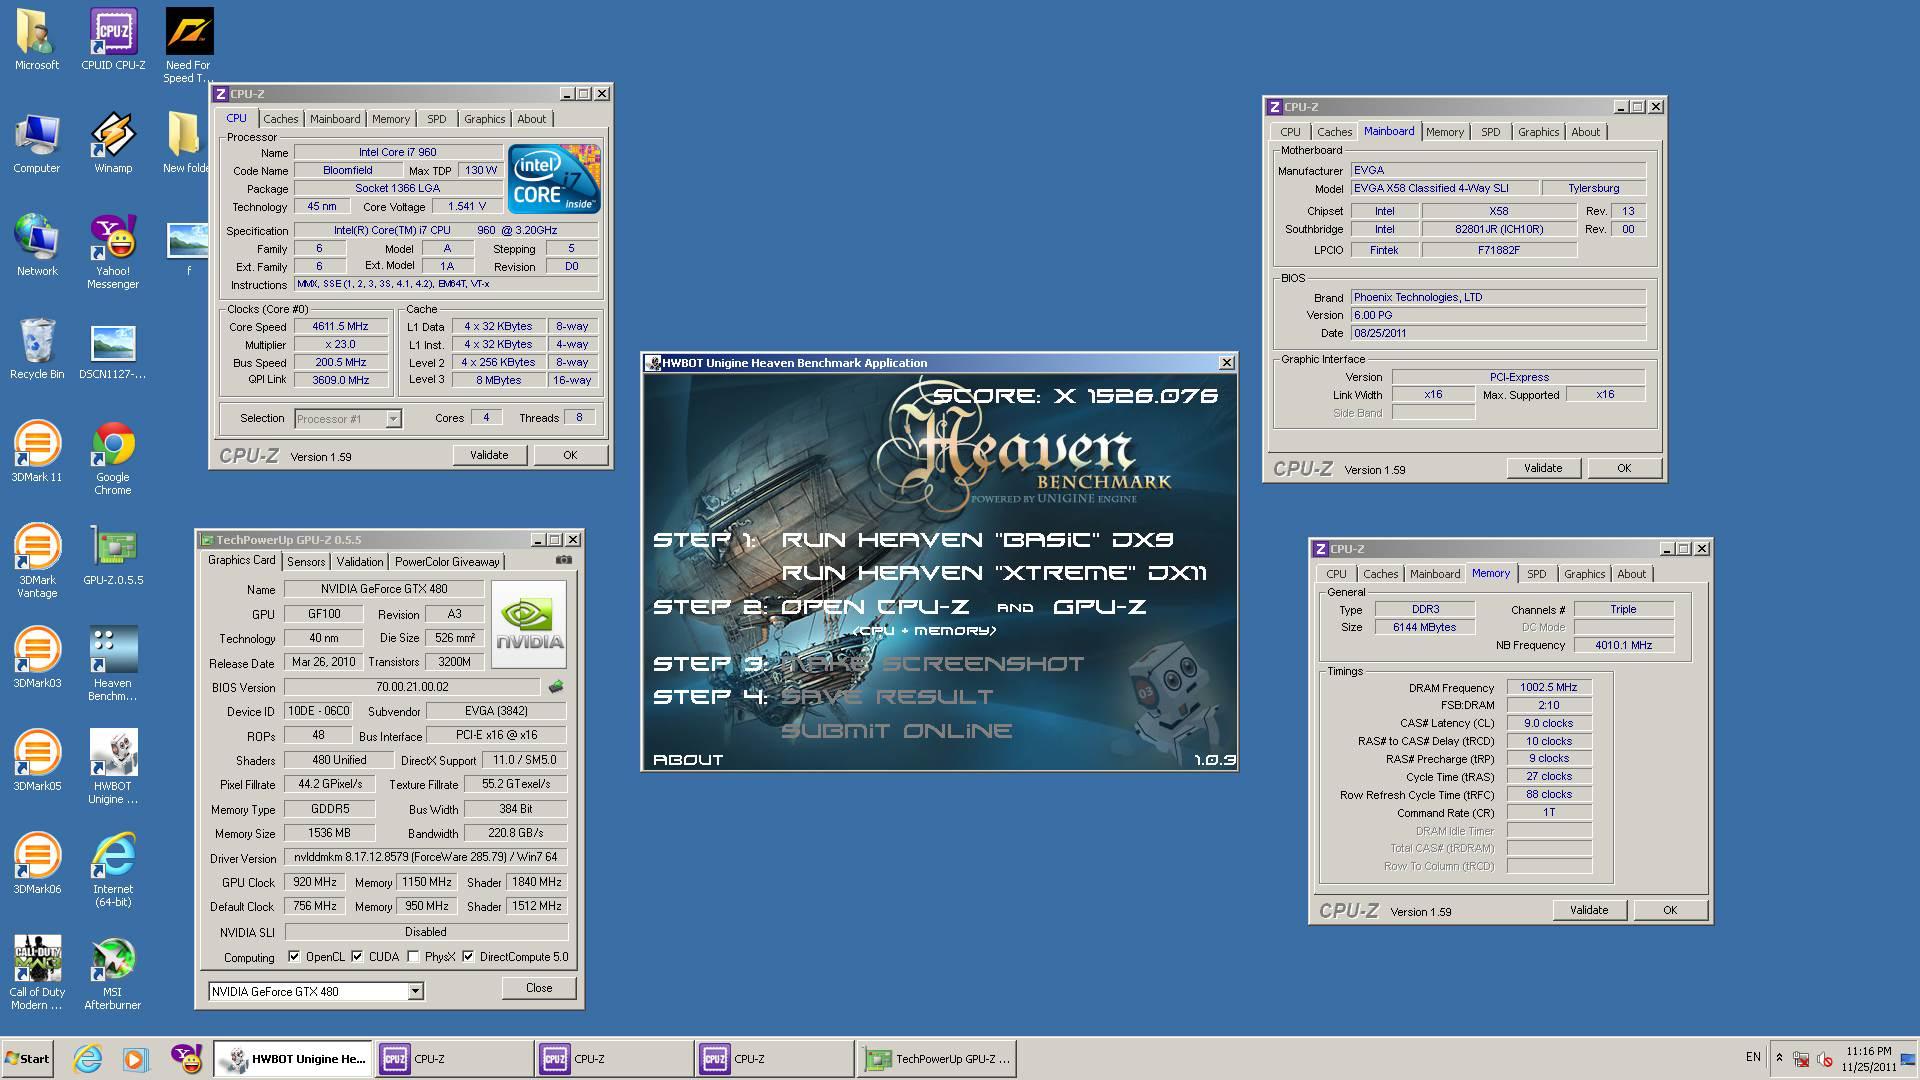Click Validate in the Memory CPU-Z window

tap(1589, 910)
